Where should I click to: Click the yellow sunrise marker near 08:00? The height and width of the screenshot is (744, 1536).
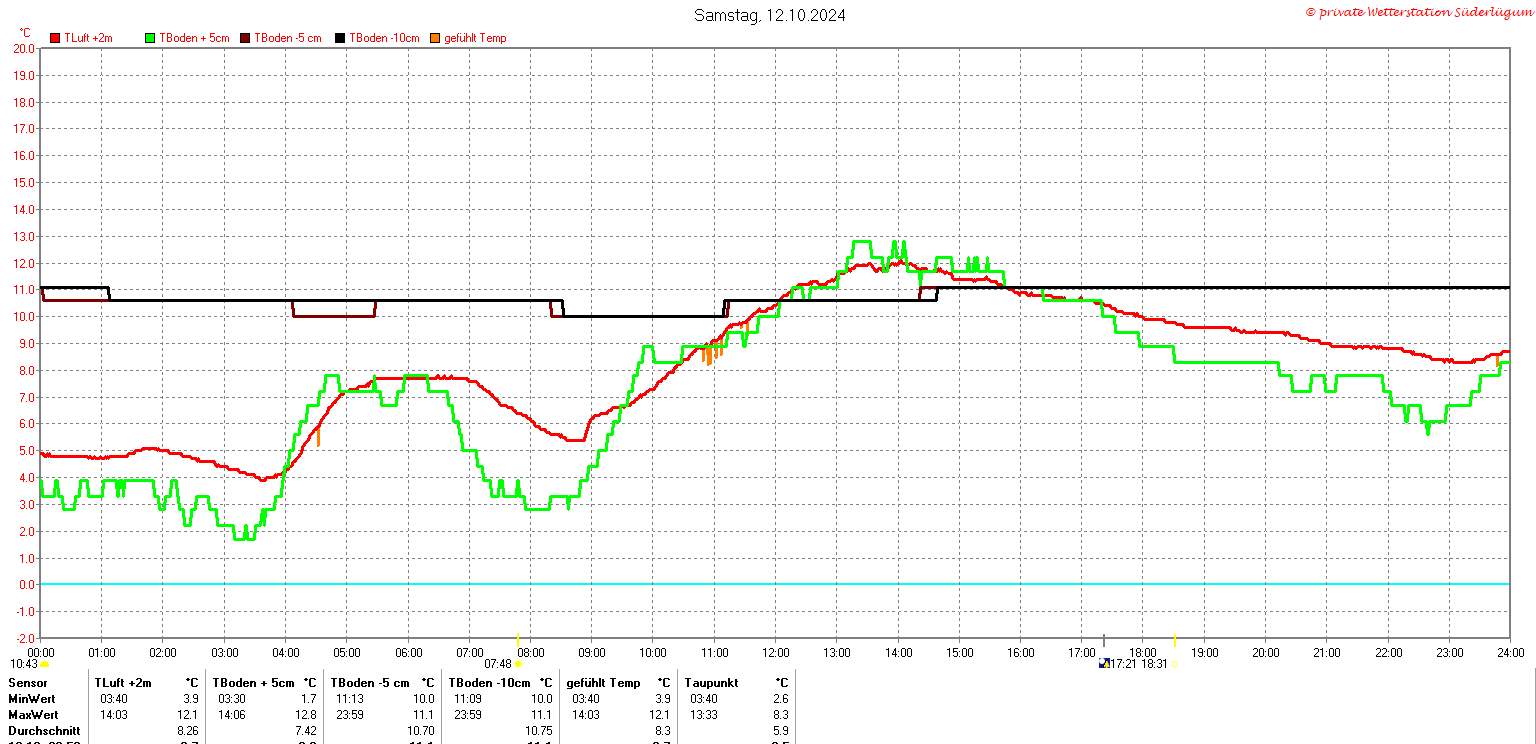(x=518, y=640)
